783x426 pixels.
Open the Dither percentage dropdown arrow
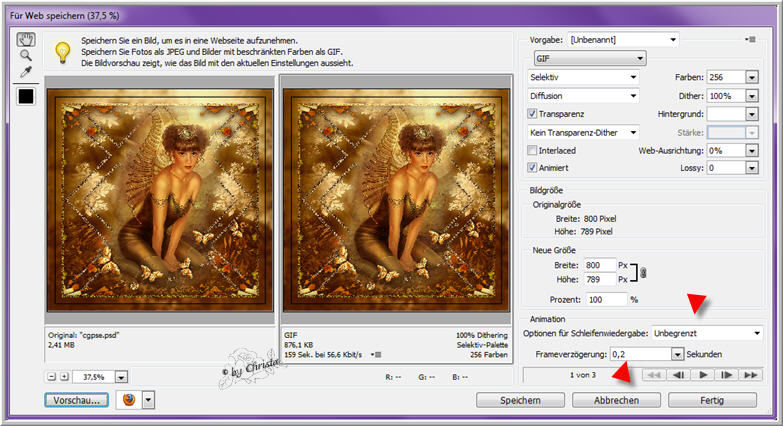(752, 96)
